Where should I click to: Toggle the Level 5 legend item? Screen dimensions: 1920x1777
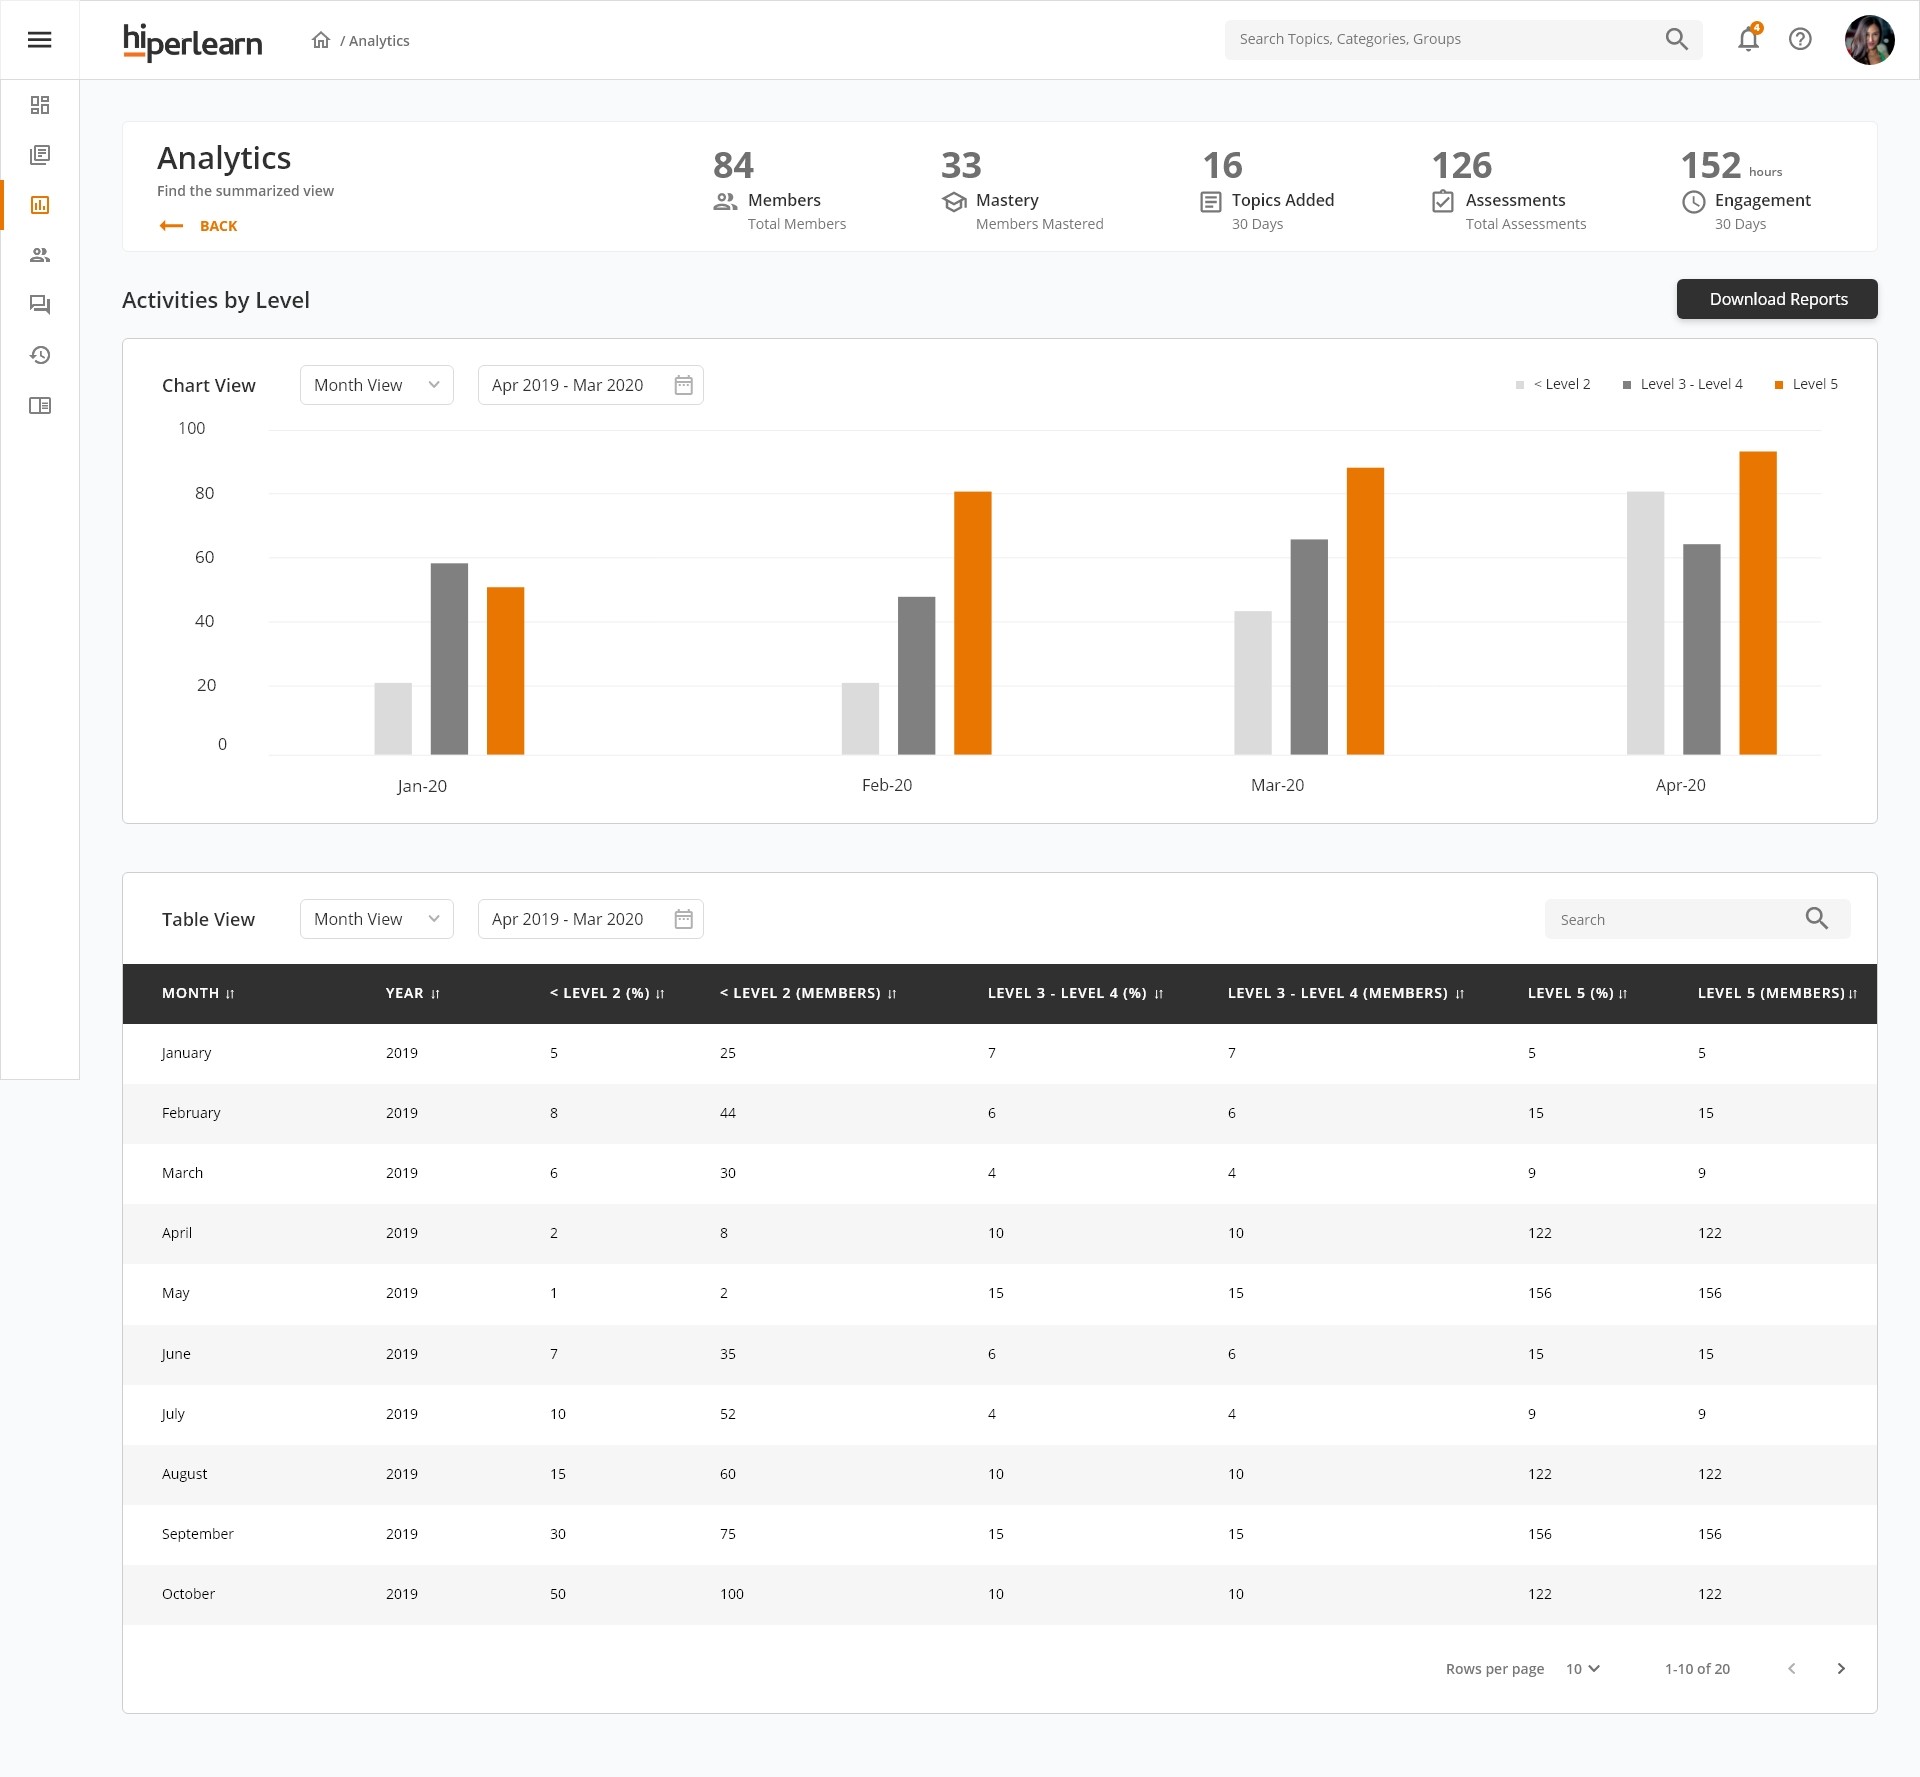(1806, 384)
